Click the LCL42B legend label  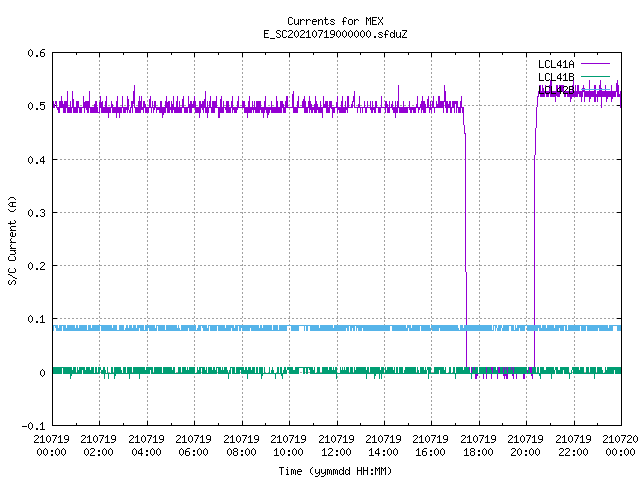click(556, 90)
